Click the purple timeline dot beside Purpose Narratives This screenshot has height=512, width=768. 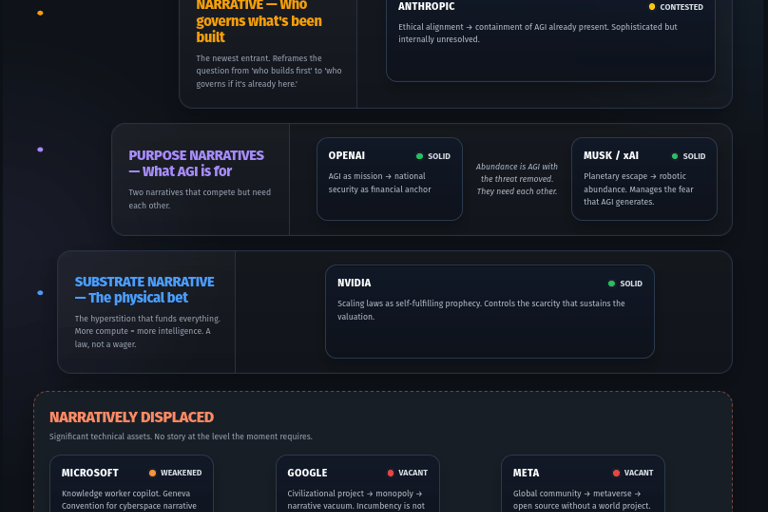point(40,149)
